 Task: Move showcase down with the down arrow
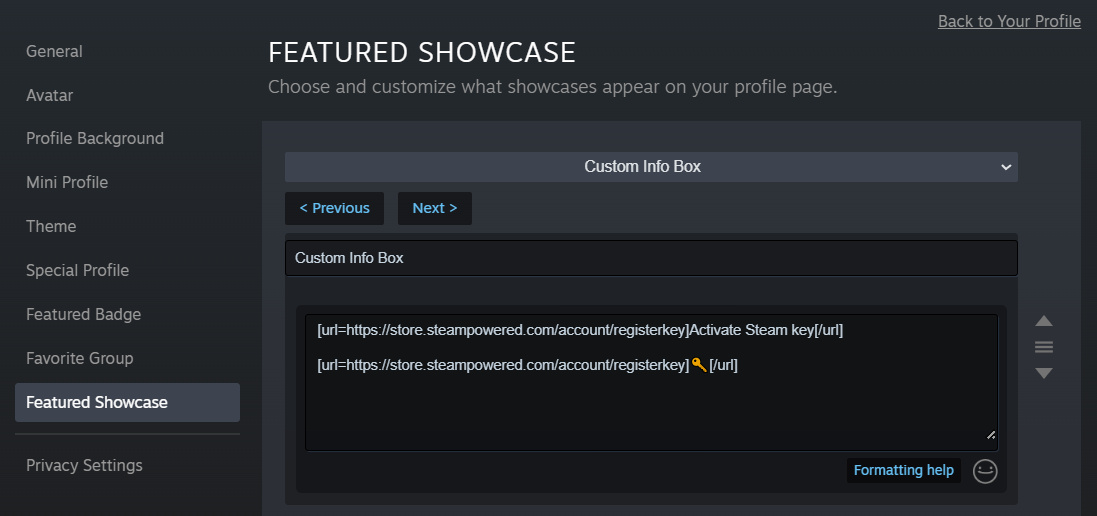(x=1044, y=373)
